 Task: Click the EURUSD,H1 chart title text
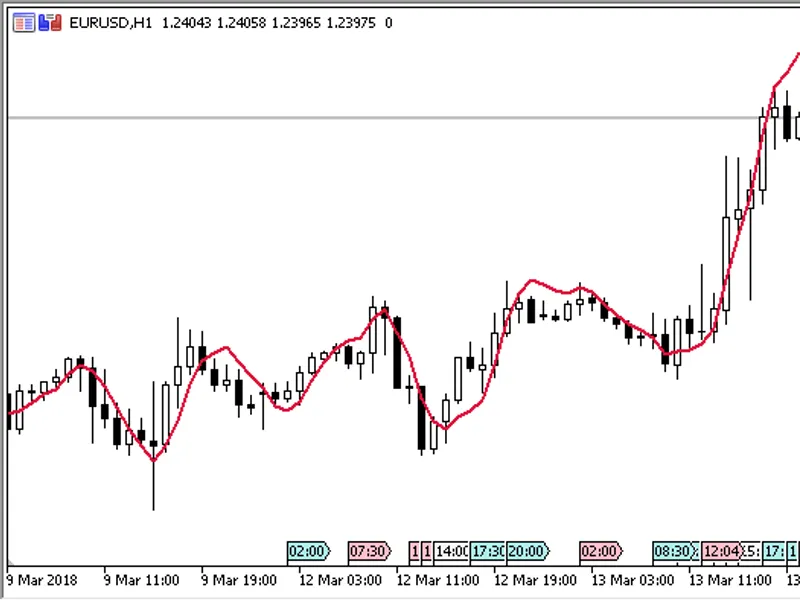click(x=111, y=23)
